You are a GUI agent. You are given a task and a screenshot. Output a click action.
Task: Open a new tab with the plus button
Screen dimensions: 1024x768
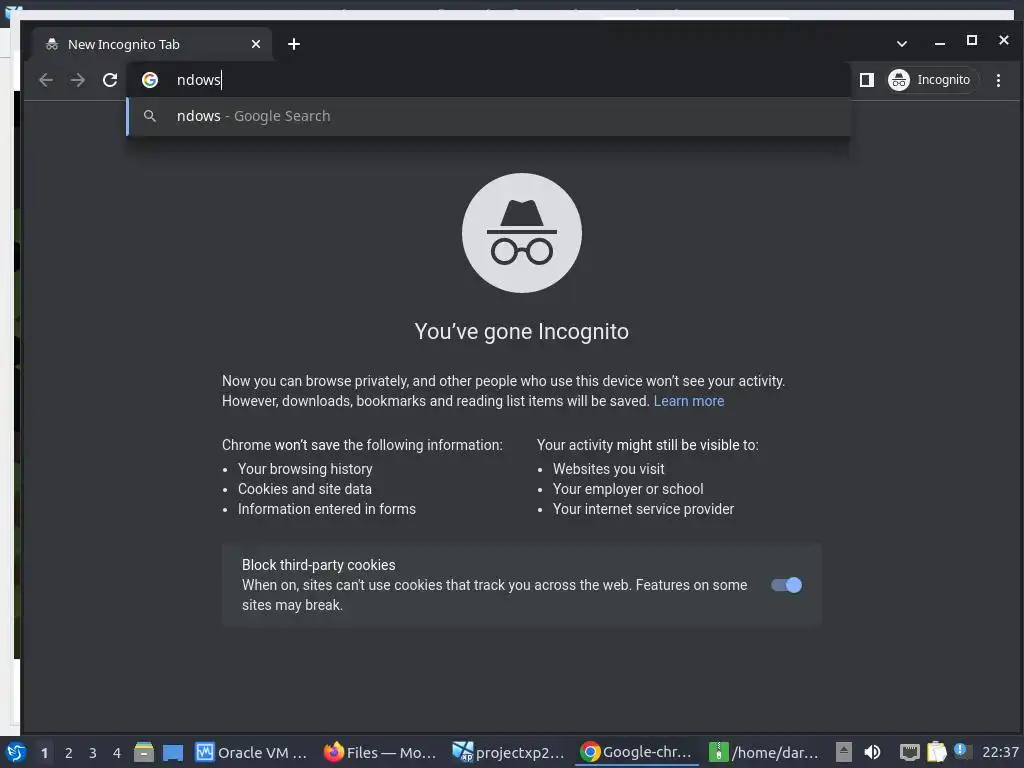pyautogui.click(x=294, y=44)
